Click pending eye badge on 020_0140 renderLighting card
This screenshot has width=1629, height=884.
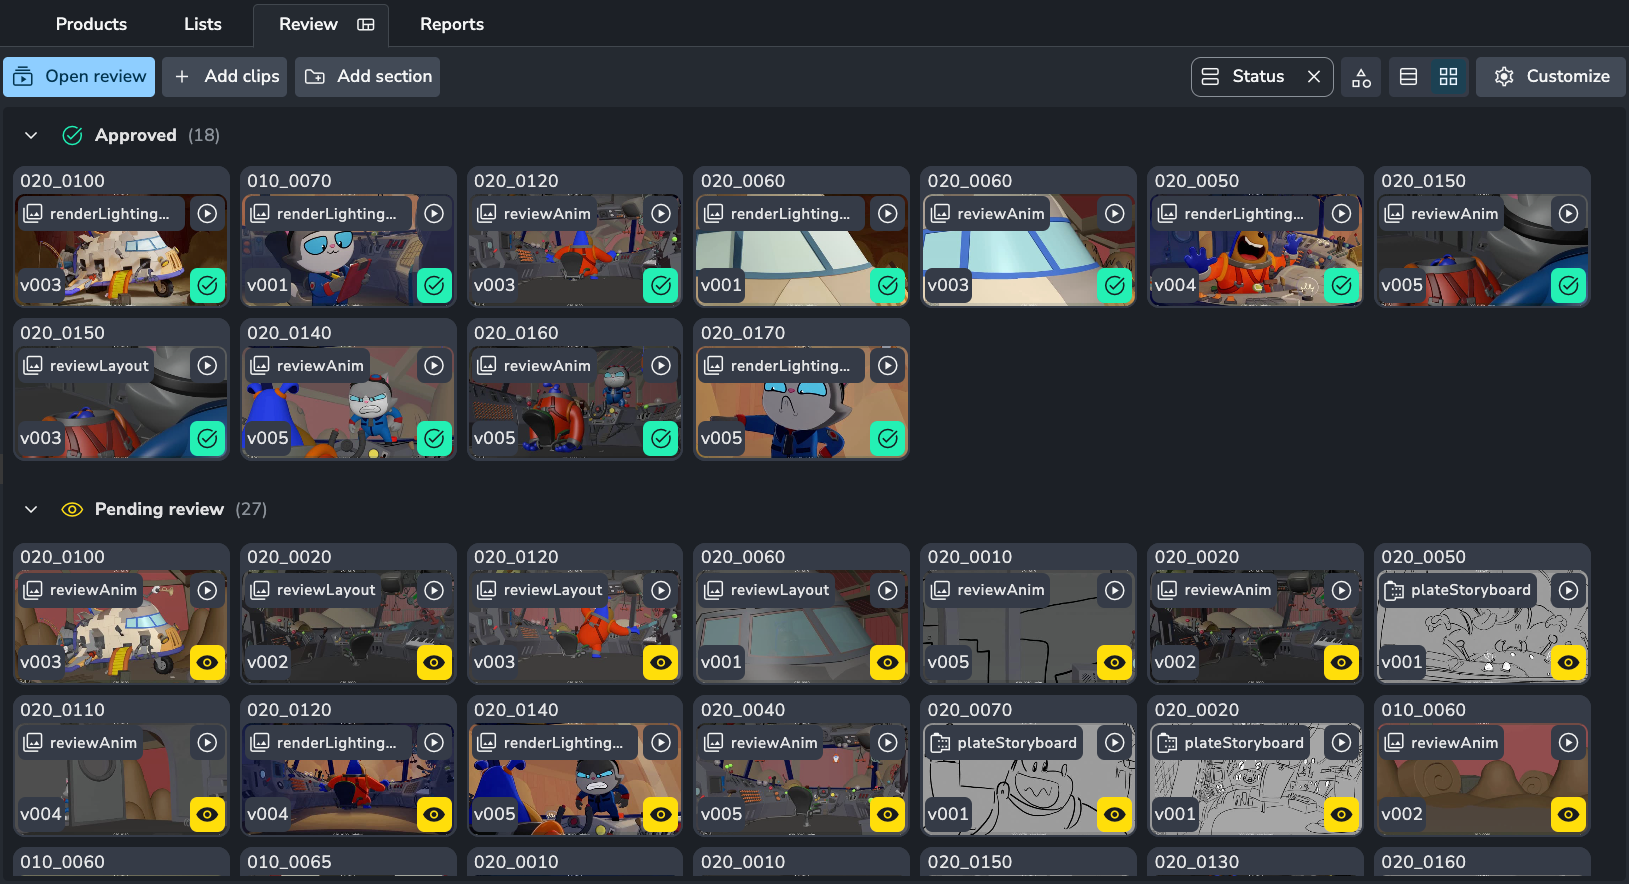[x=661, y=814]
